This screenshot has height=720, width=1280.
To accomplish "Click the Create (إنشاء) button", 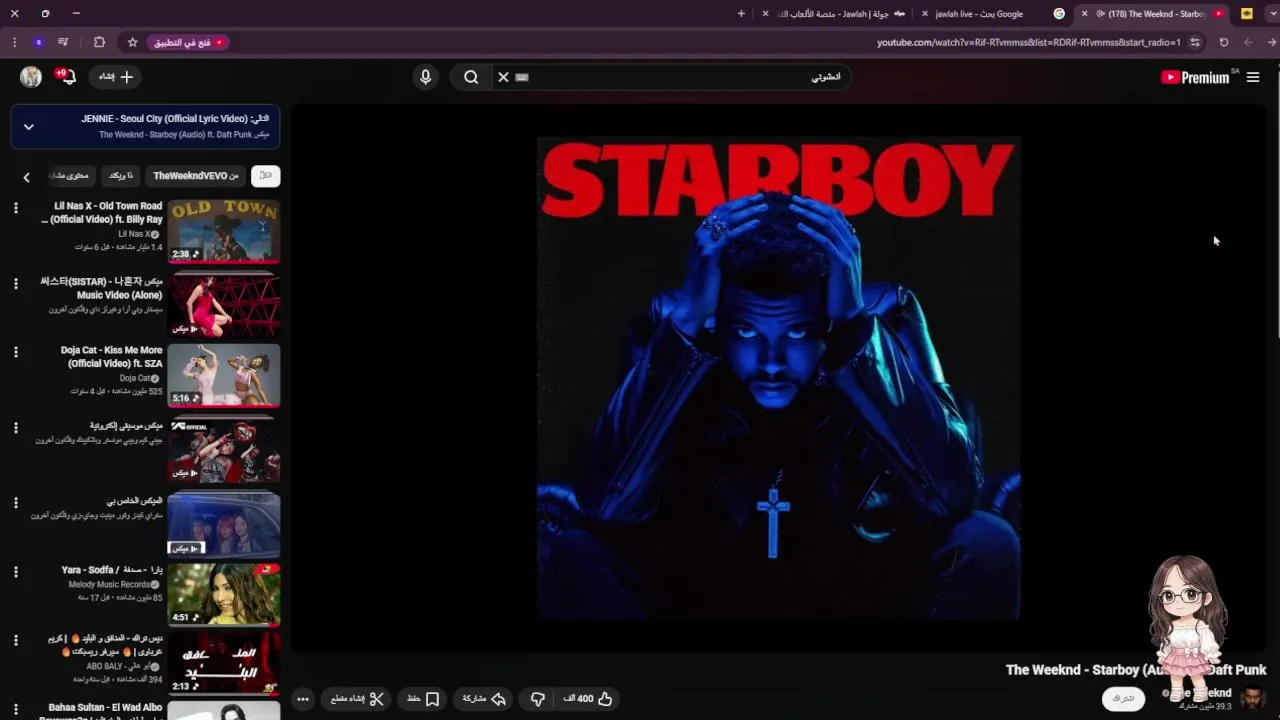I will [x=115, y=77].
